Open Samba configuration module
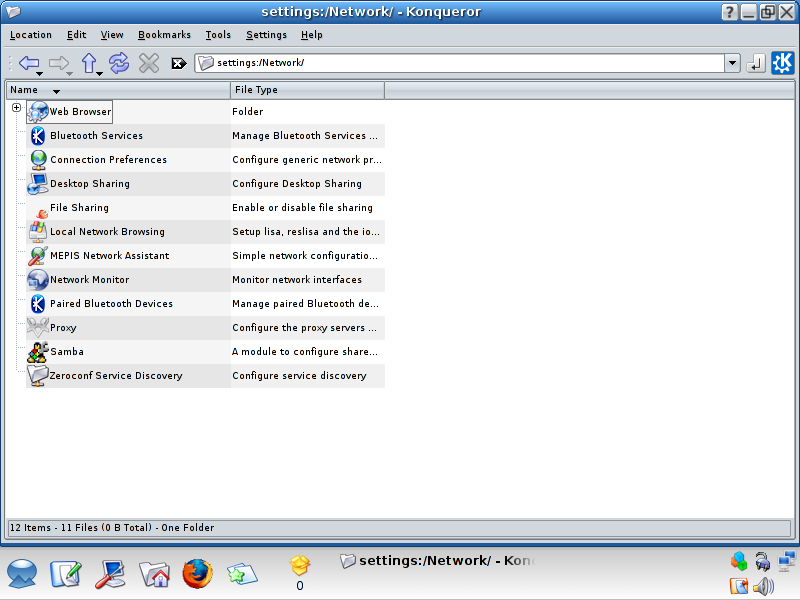The width and height of the screenshot is (800, 600). coord(67,352)
